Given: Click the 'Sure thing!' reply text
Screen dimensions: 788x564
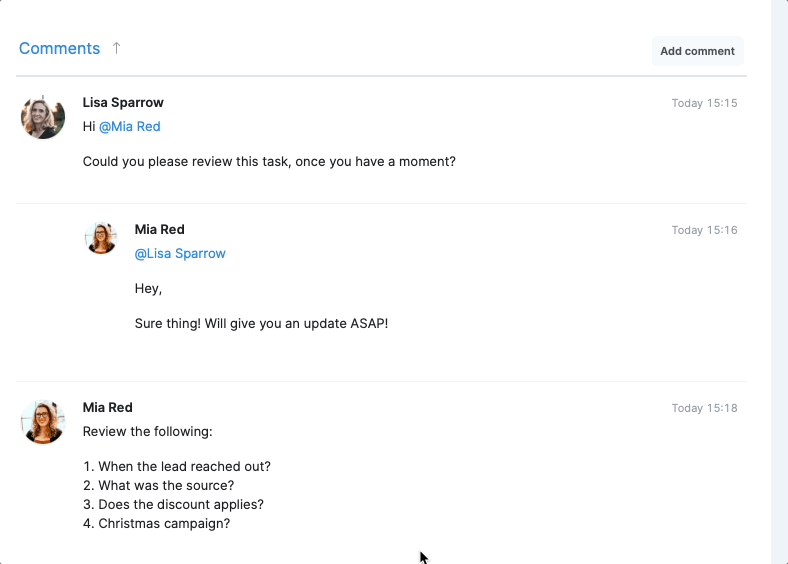Looking at the screenshot, I should [x=261, y=324].
